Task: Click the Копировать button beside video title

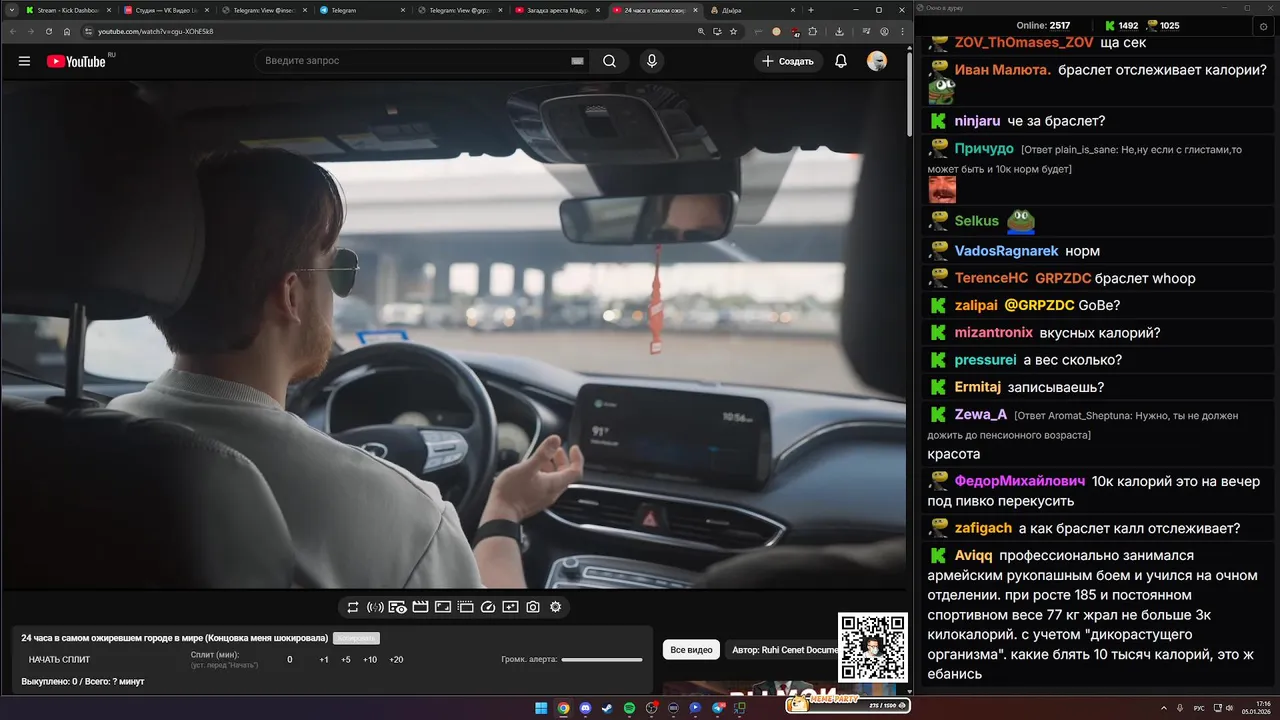Action: pyautogui.click(x=356, y=638)
